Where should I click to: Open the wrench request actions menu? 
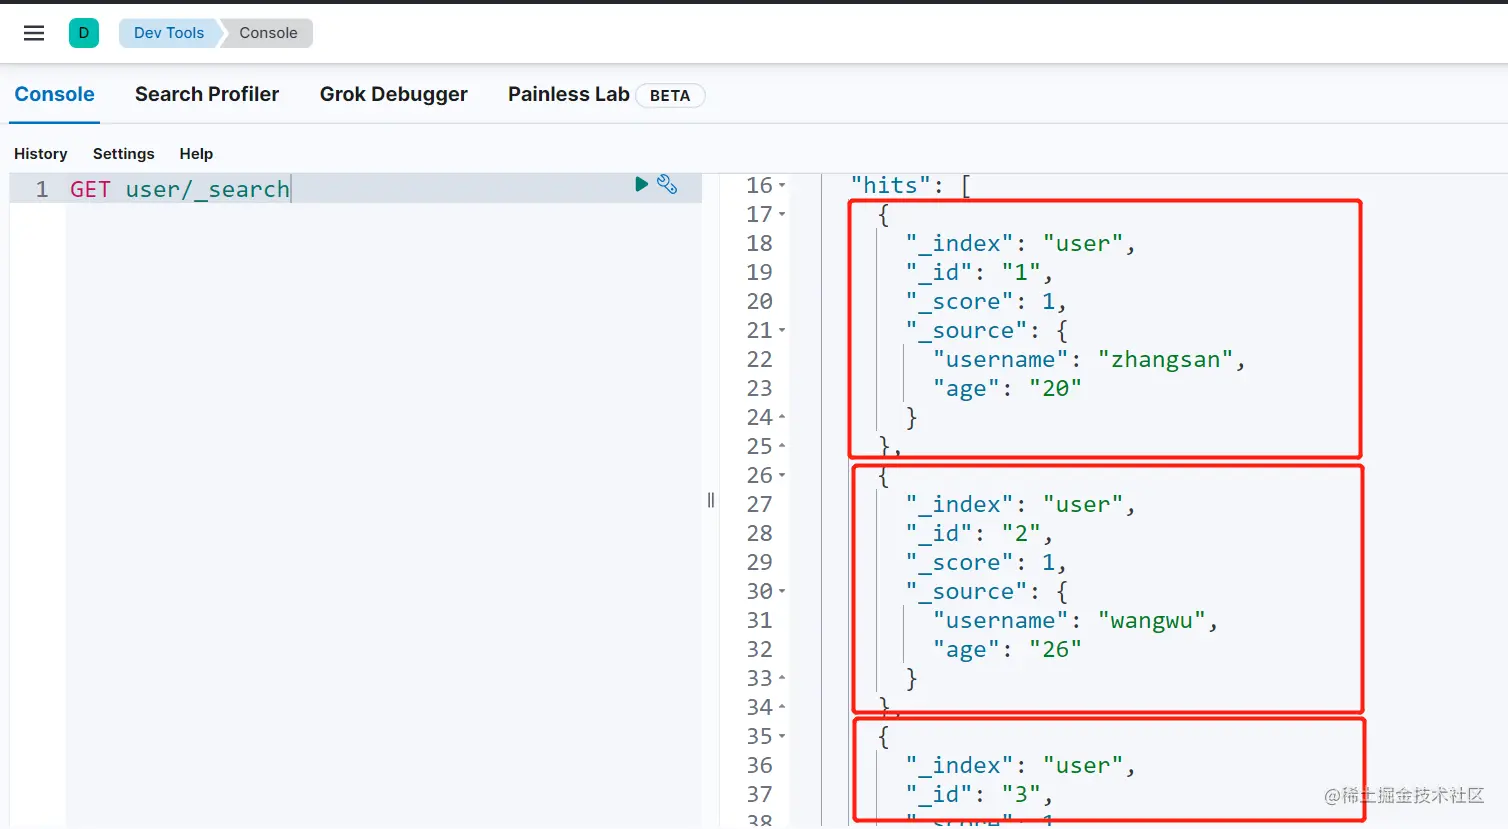(x=667, y=184)
